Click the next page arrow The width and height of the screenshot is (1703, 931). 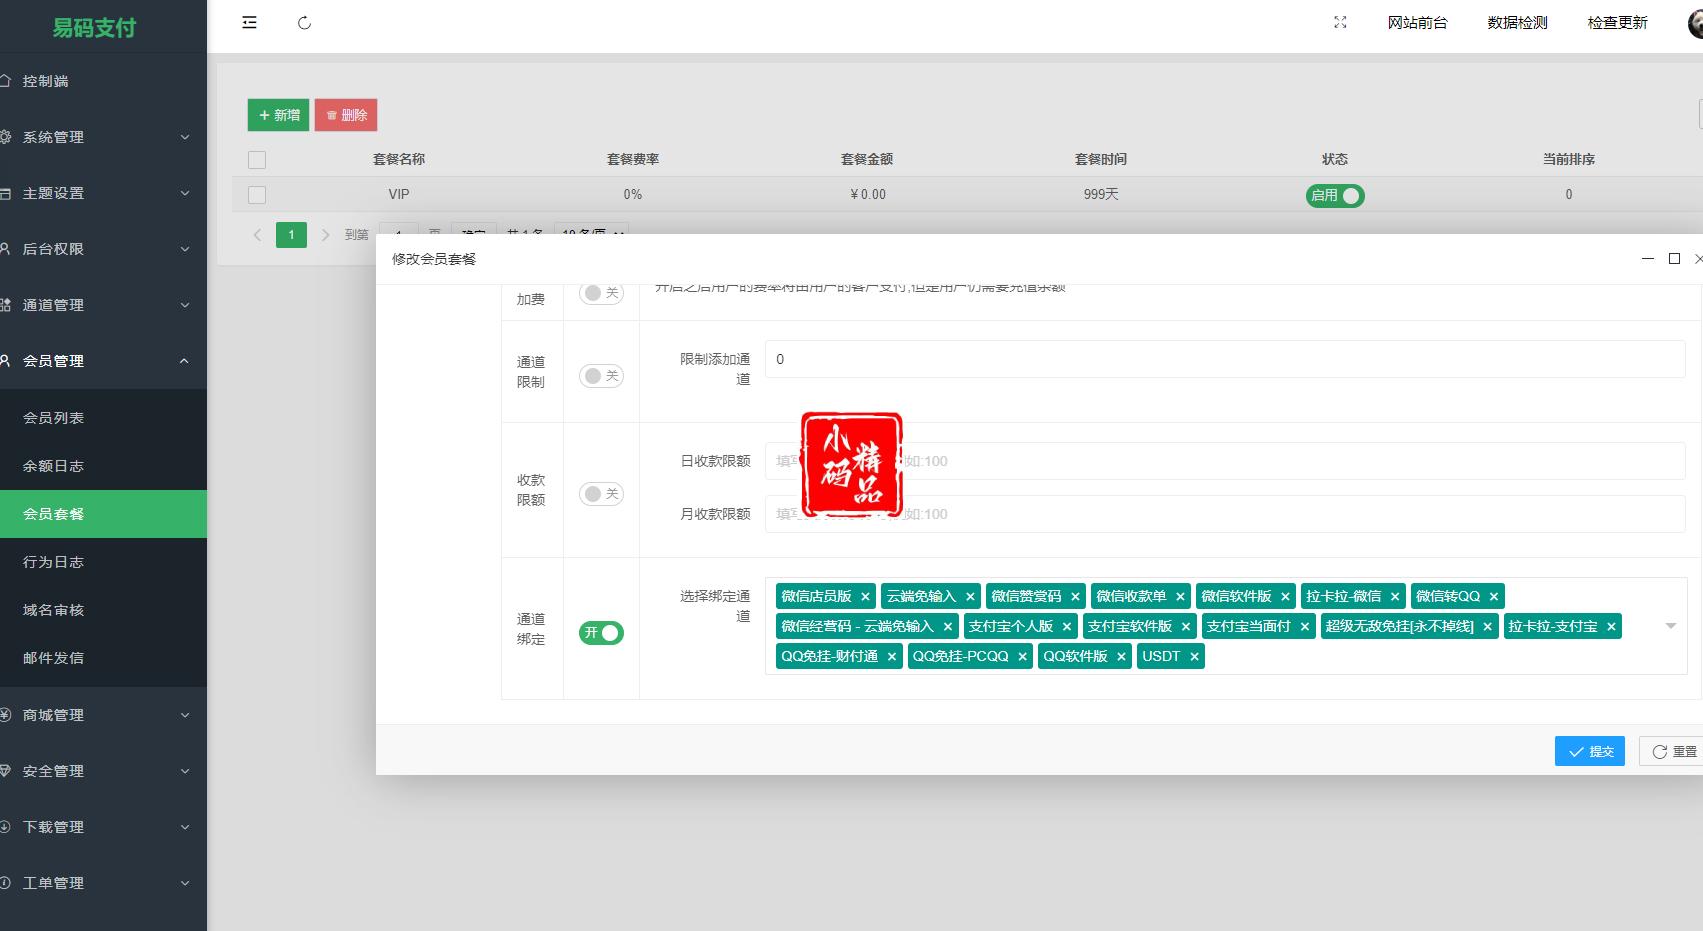(x=325, y=235)
